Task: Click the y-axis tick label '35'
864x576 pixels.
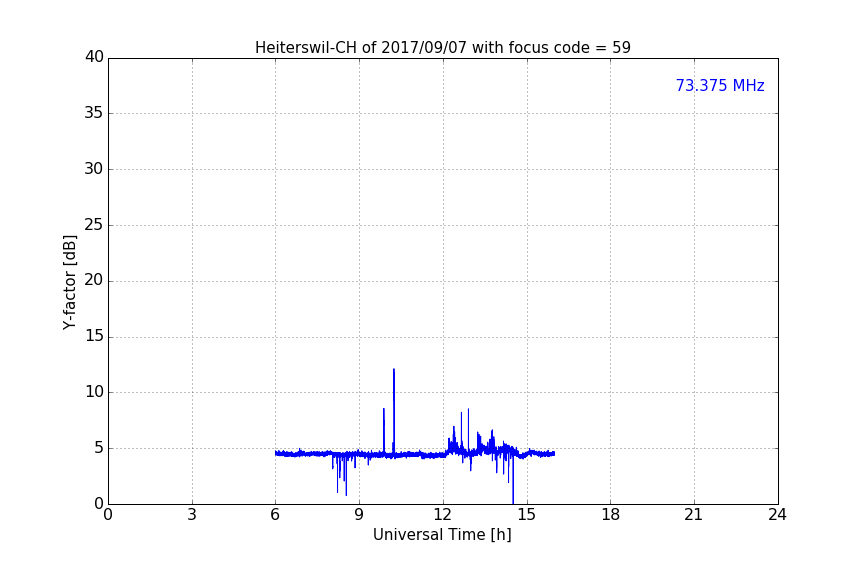Action: tap(94, 113)
